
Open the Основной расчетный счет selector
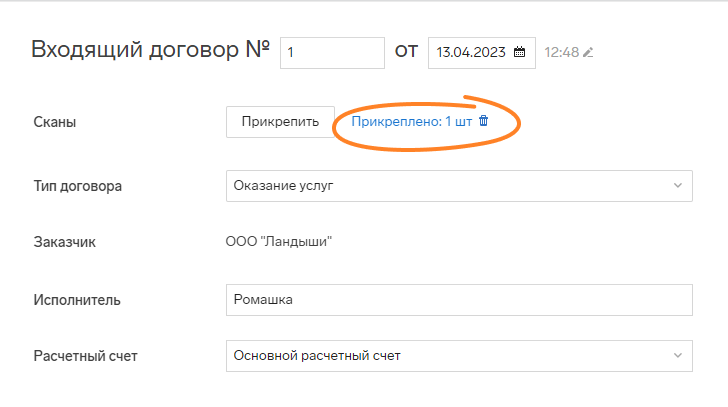click(x=459, y=356)
